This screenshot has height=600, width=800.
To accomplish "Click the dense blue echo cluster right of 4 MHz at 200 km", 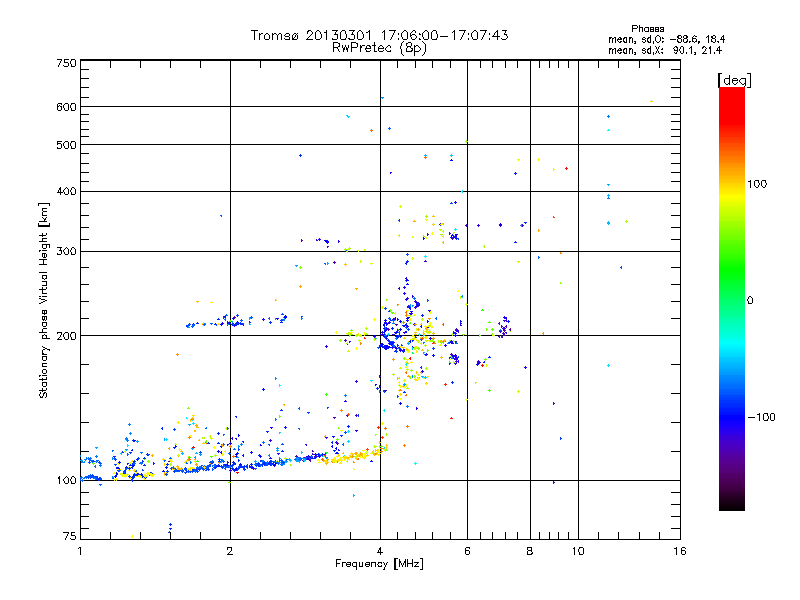I will (x=394, y=334).
